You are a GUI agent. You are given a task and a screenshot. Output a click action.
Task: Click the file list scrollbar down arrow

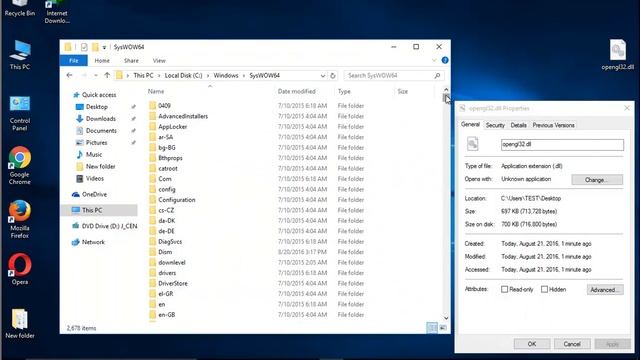point(446,318)
